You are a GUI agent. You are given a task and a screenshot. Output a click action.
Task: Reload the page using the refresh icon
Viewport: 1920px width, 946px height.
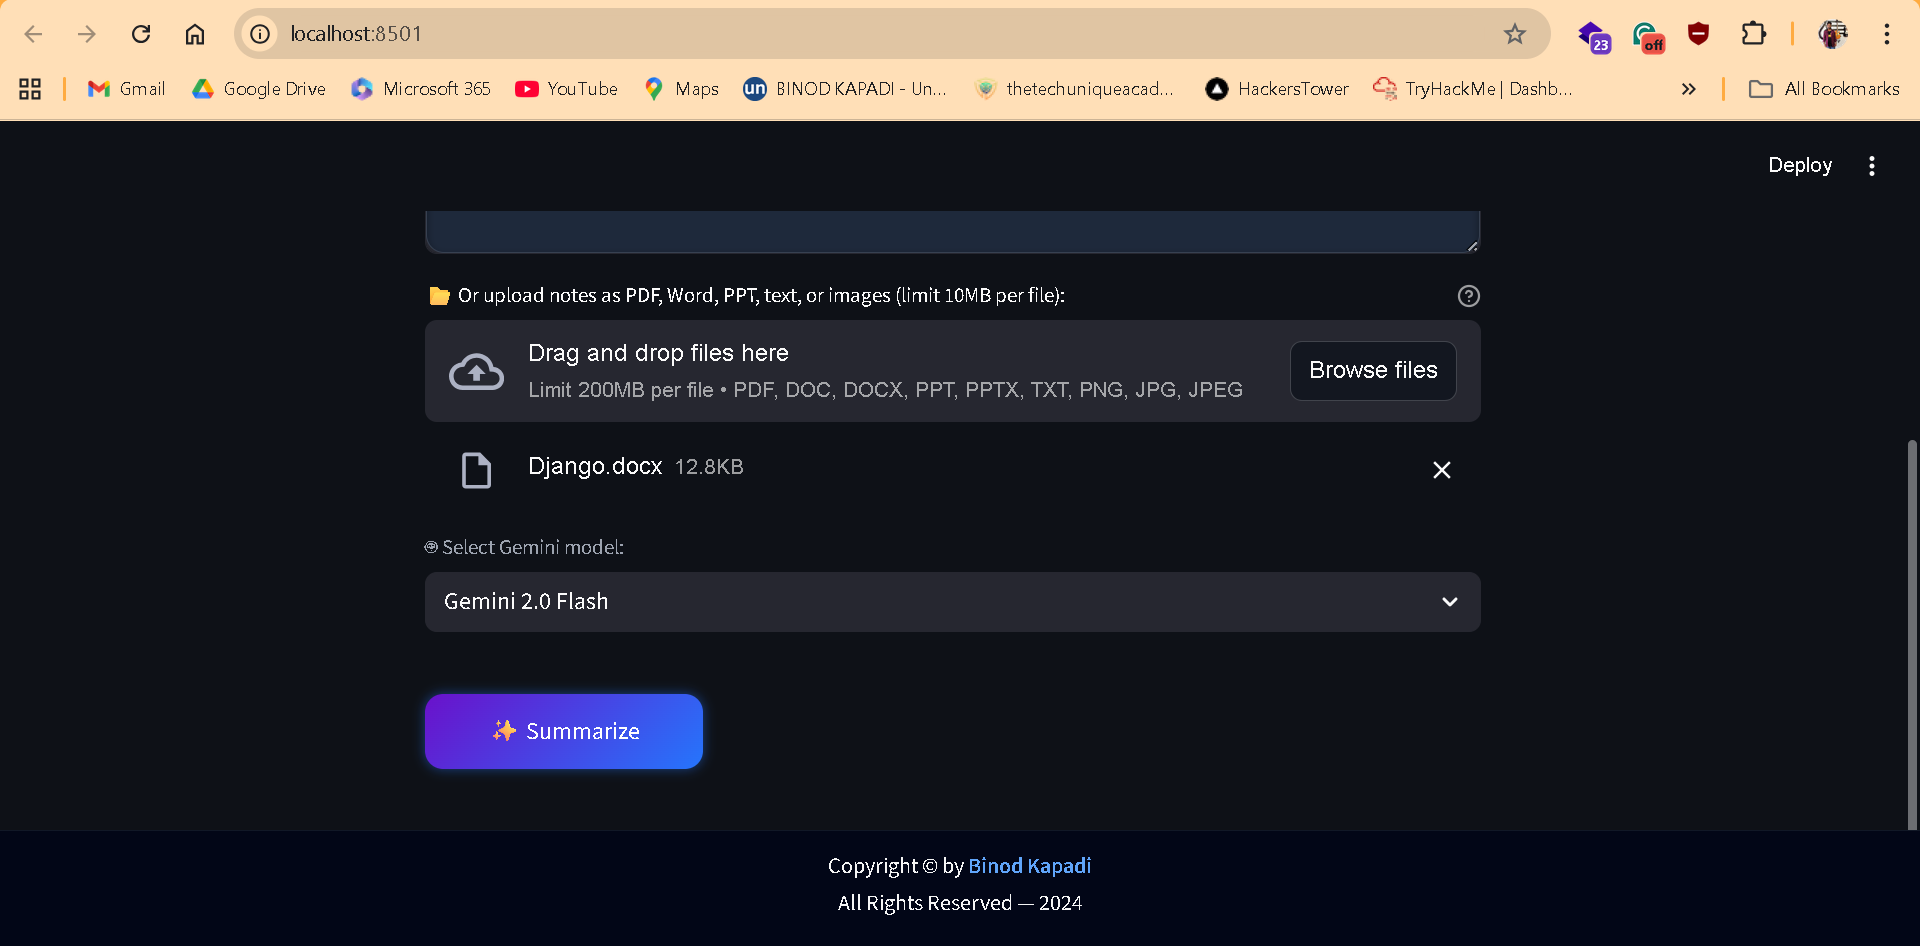pos(141,33)
